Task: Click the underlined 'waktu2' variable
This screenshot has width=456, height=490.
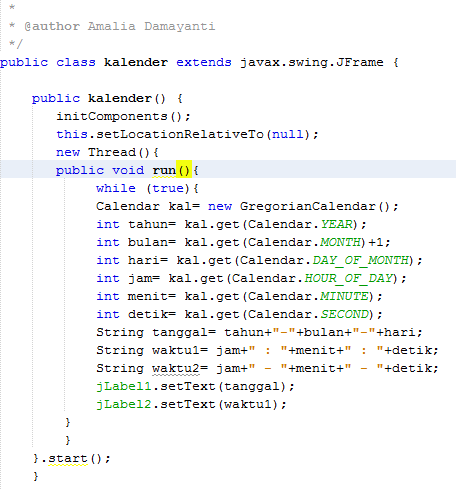Action: pos(176,368)
